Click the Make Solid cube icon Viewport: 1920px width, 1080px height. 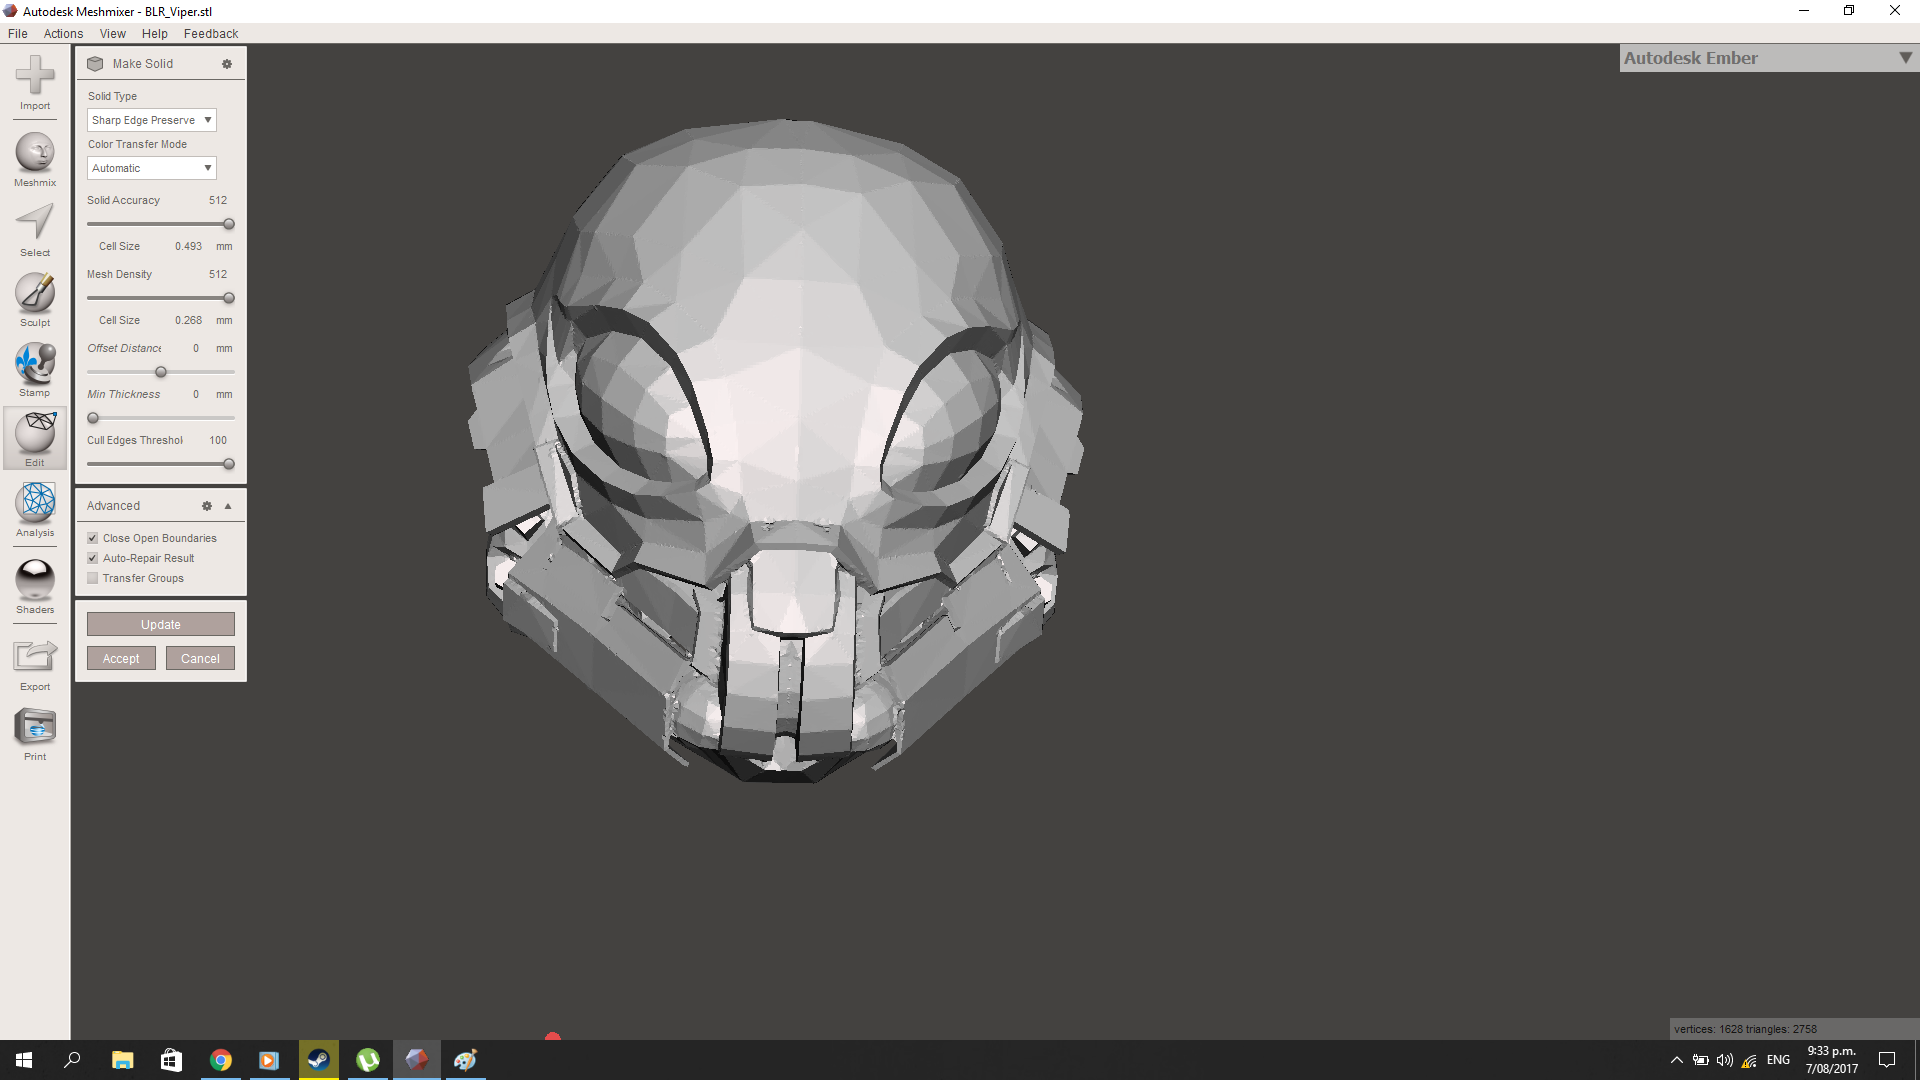[95, 64]
